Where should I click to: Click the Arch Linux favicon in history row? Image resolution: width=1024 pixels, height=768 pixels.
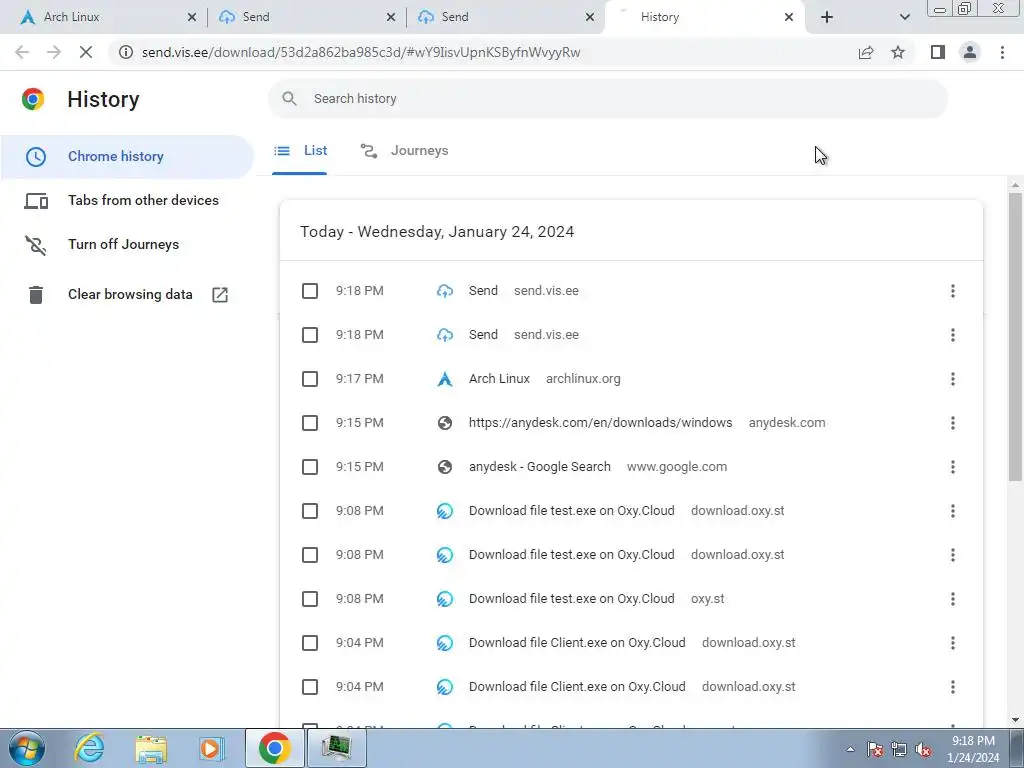445,379
